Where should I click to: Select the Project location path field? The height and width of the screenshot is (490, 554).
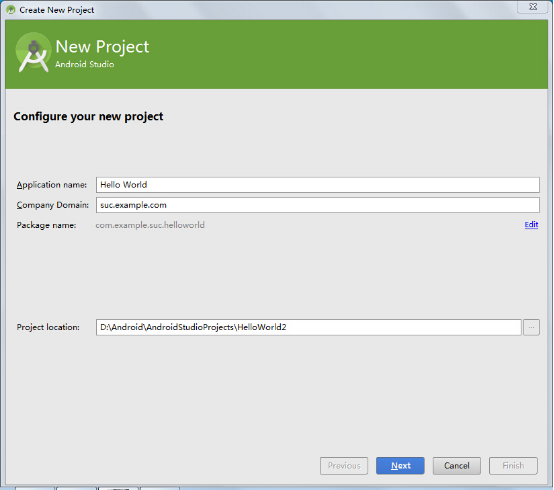point(308,327)
